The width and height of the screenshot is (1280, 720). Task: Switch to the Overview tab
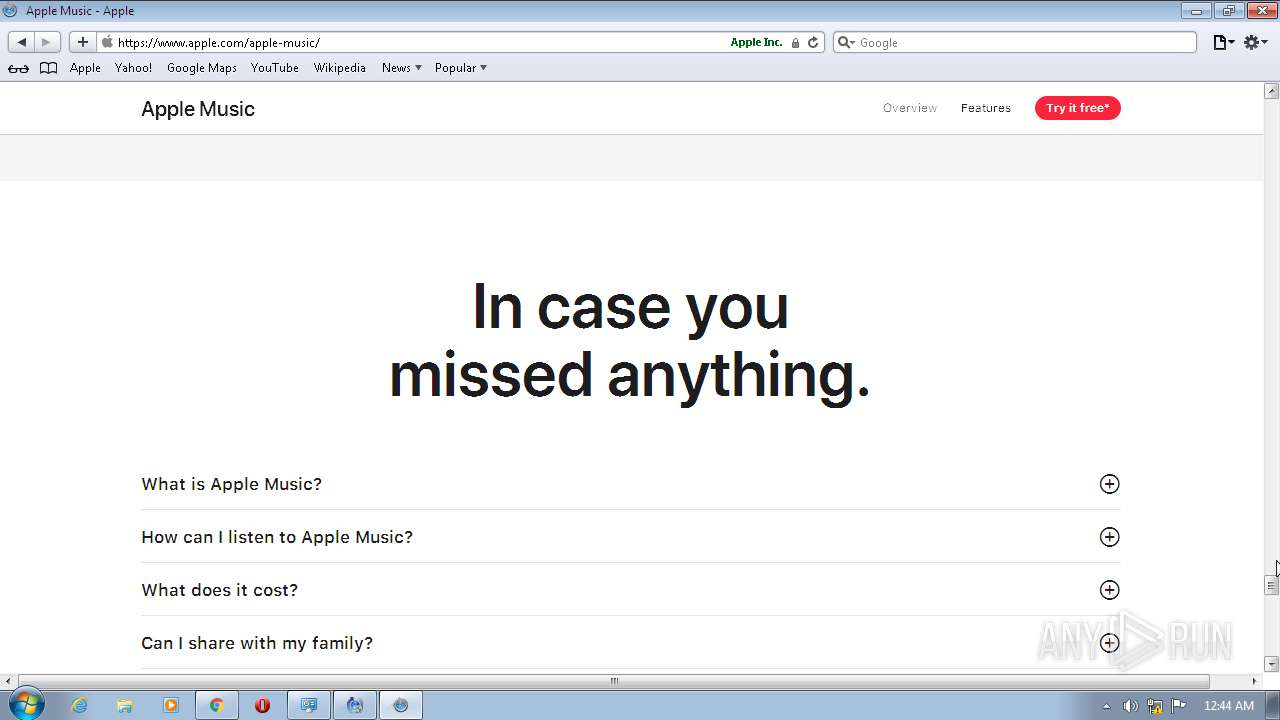(x=910, y=108)
